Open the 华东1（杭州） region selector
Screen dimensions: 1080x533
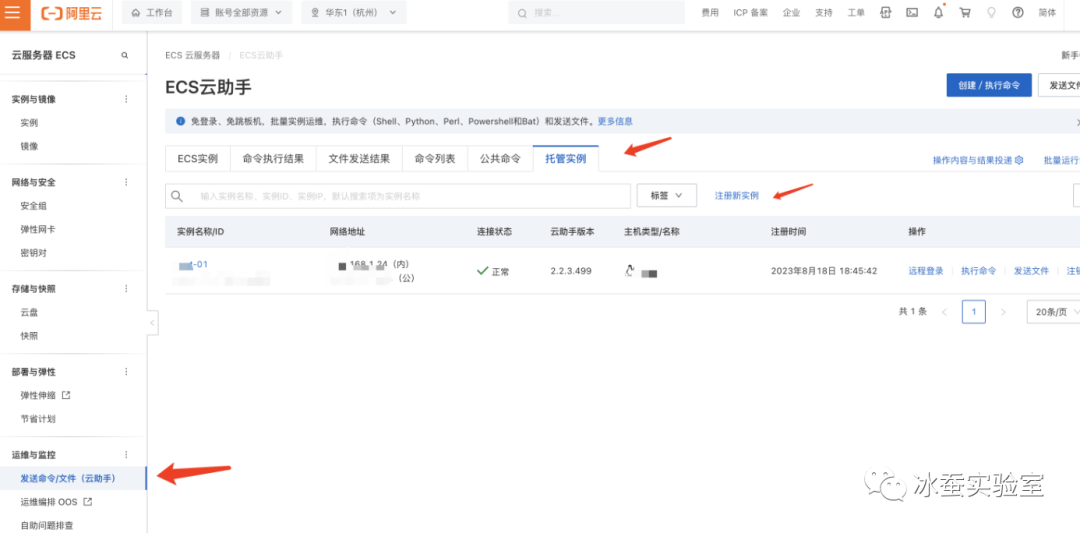(x=353, y=13)
